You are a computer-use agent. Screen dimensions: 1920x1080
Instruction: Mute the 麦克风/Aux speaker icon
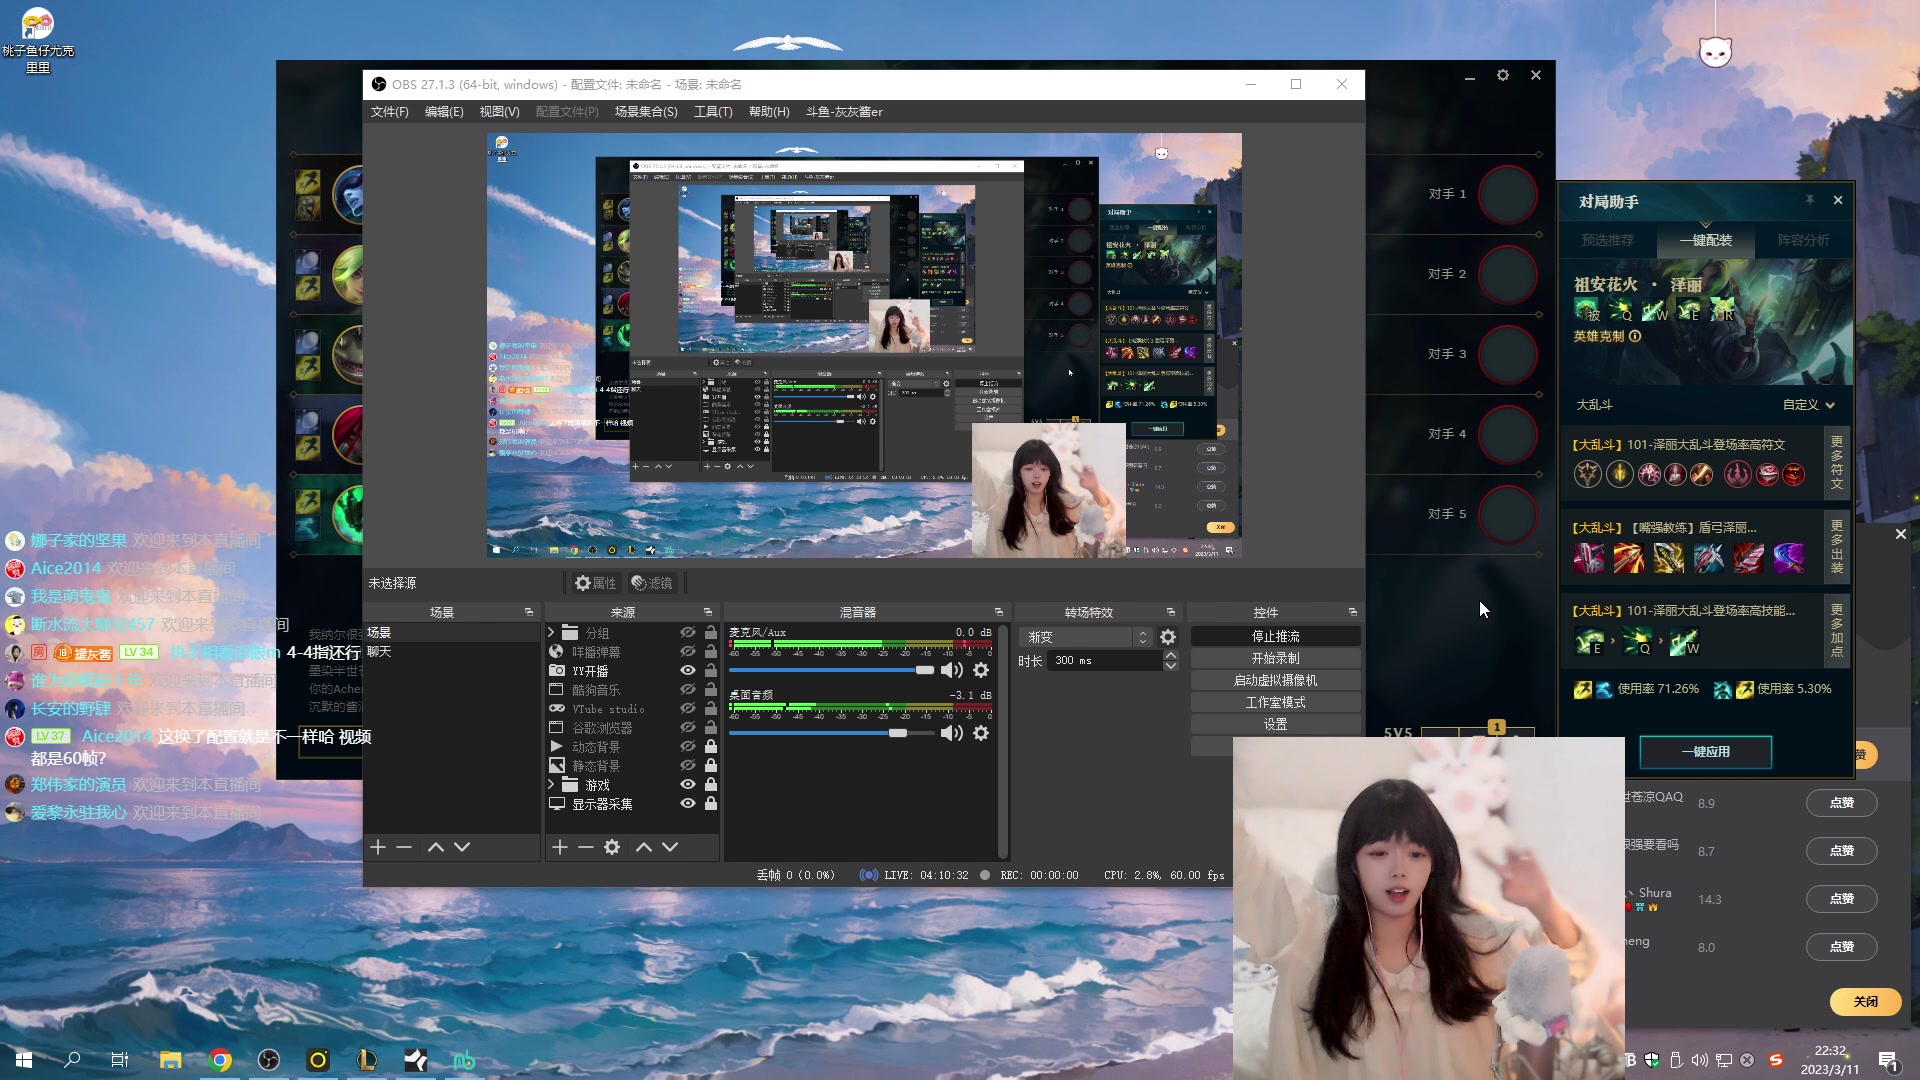(x=951, y=670)
